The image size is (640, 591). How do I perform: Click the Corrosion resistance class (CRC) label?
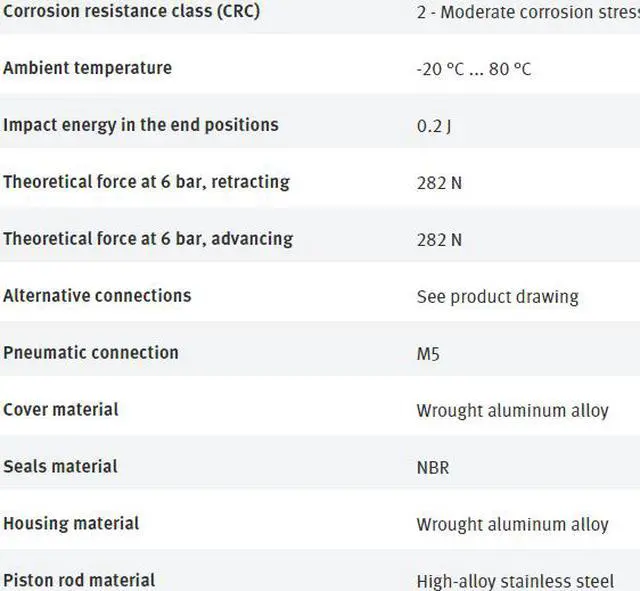point(131,12)
